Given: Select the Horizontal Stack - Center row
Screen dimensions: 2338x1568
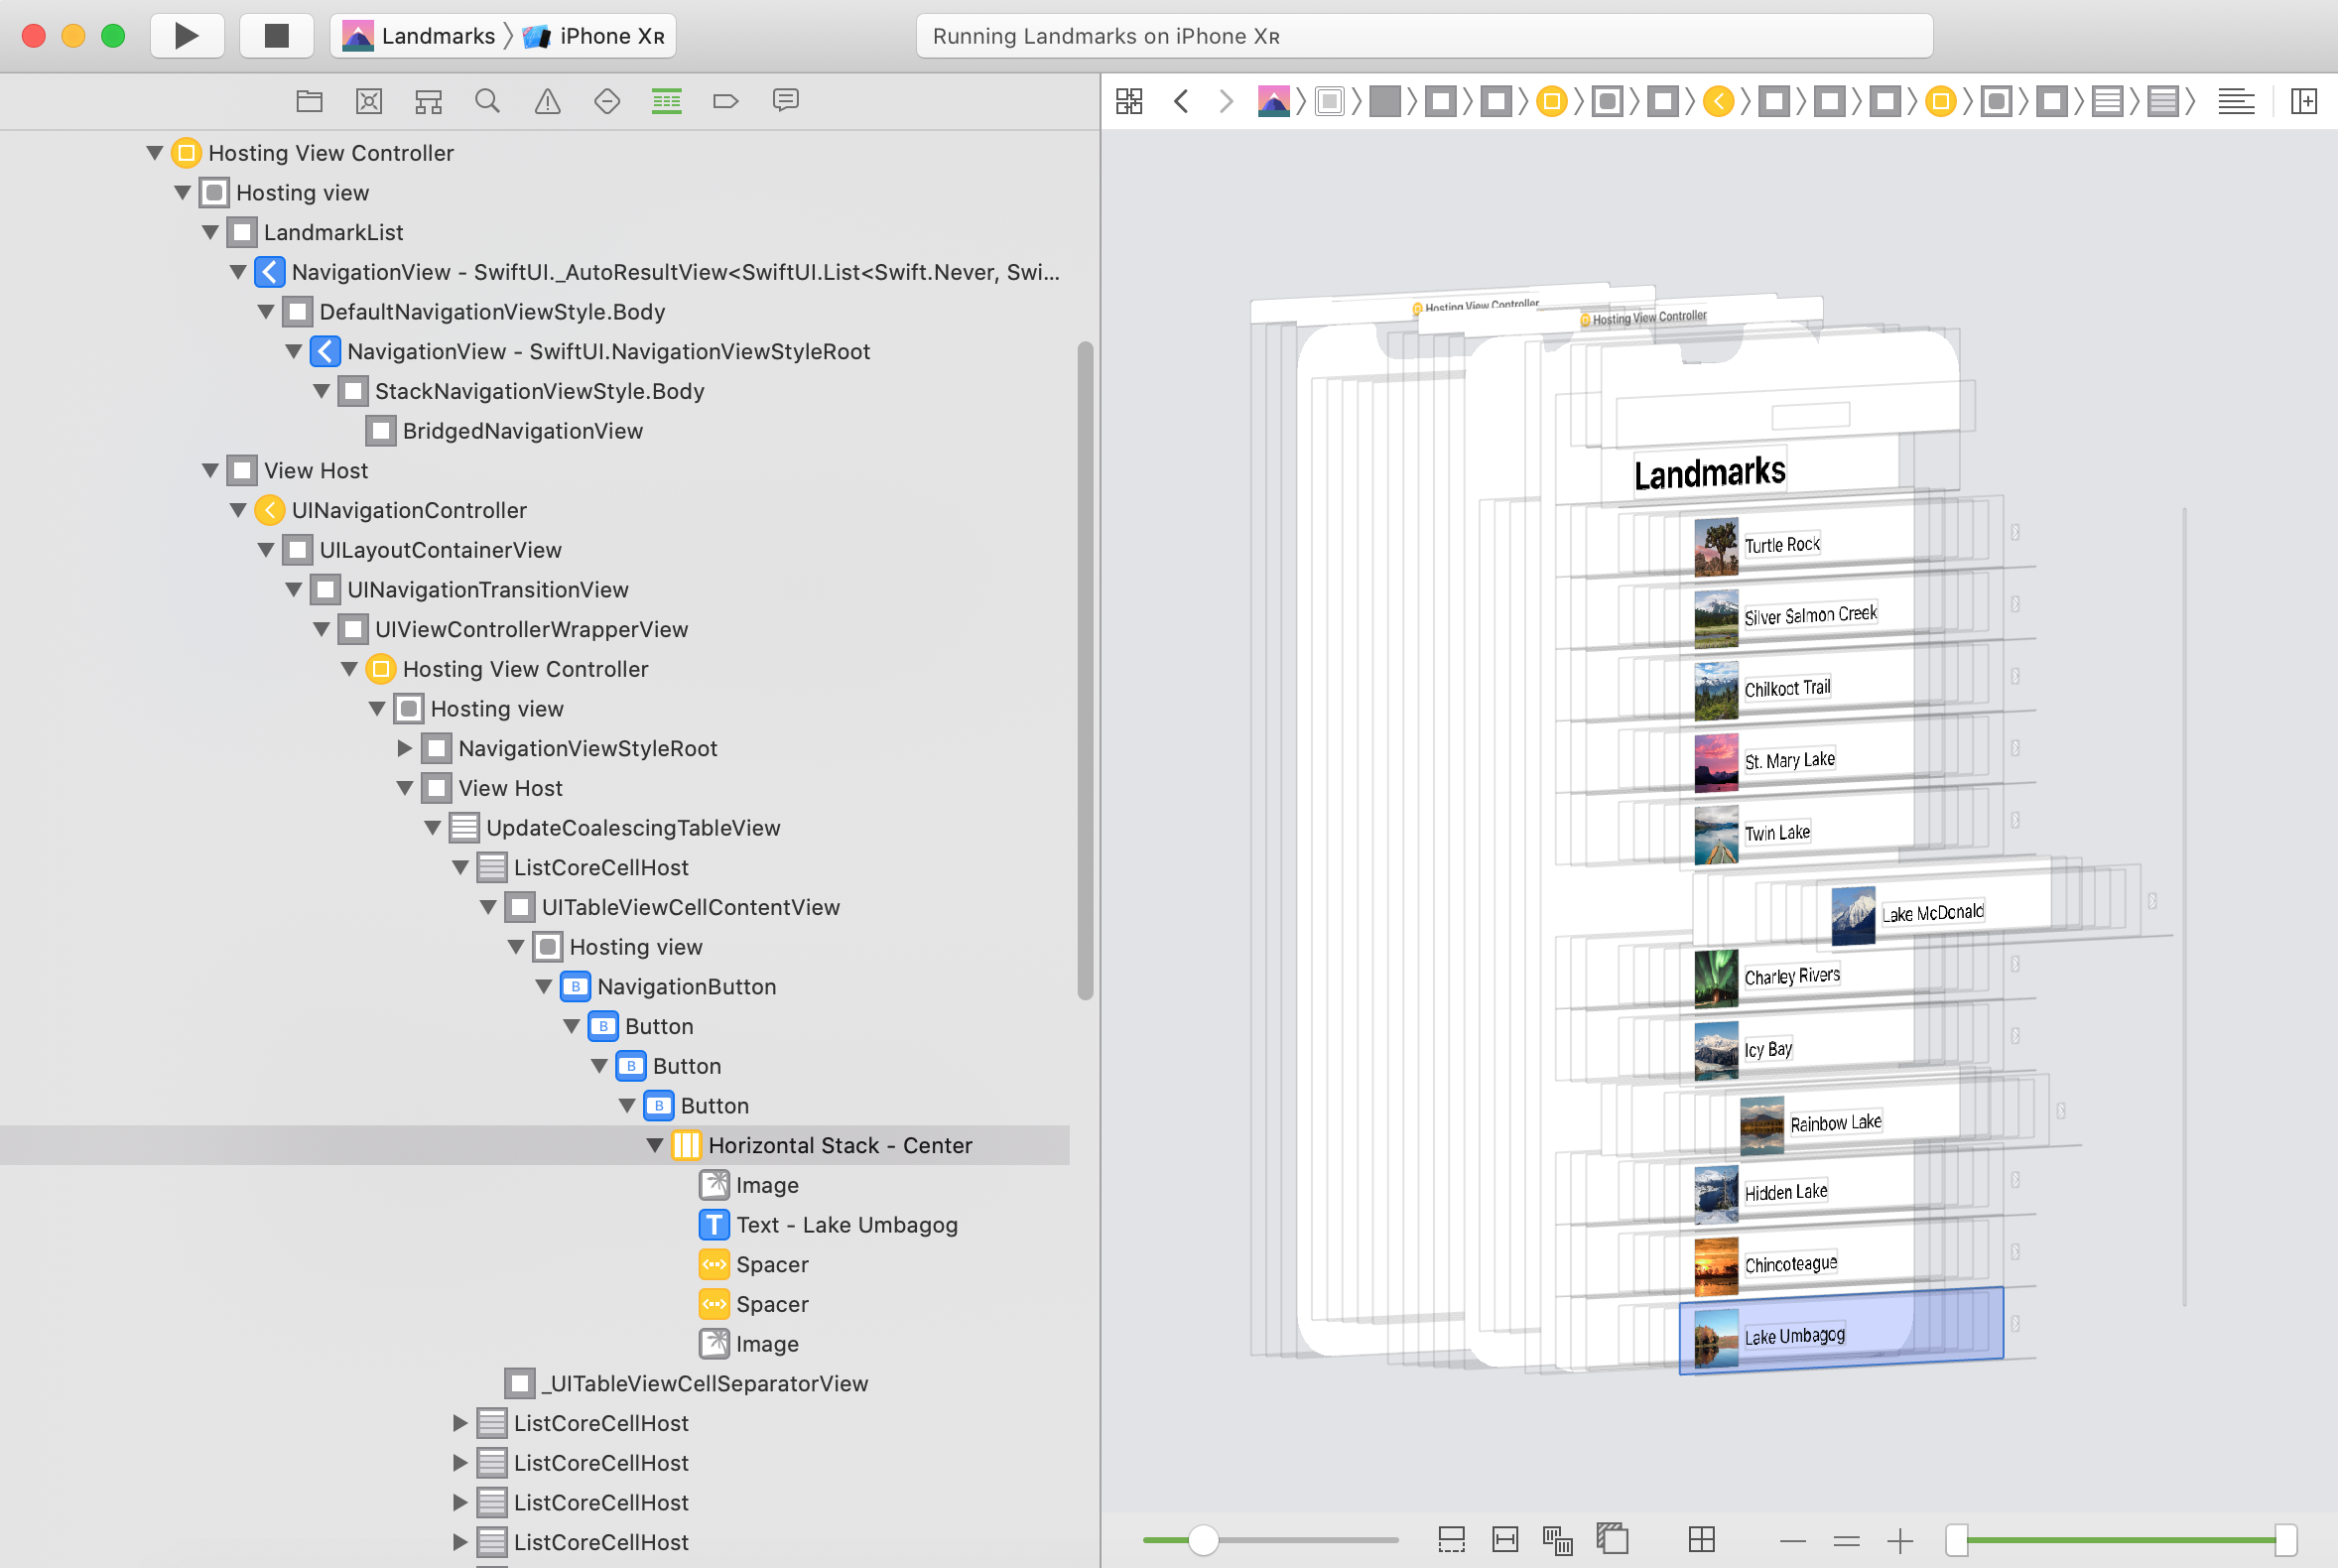Looking at the screenshot, I should pos(840,1145).
